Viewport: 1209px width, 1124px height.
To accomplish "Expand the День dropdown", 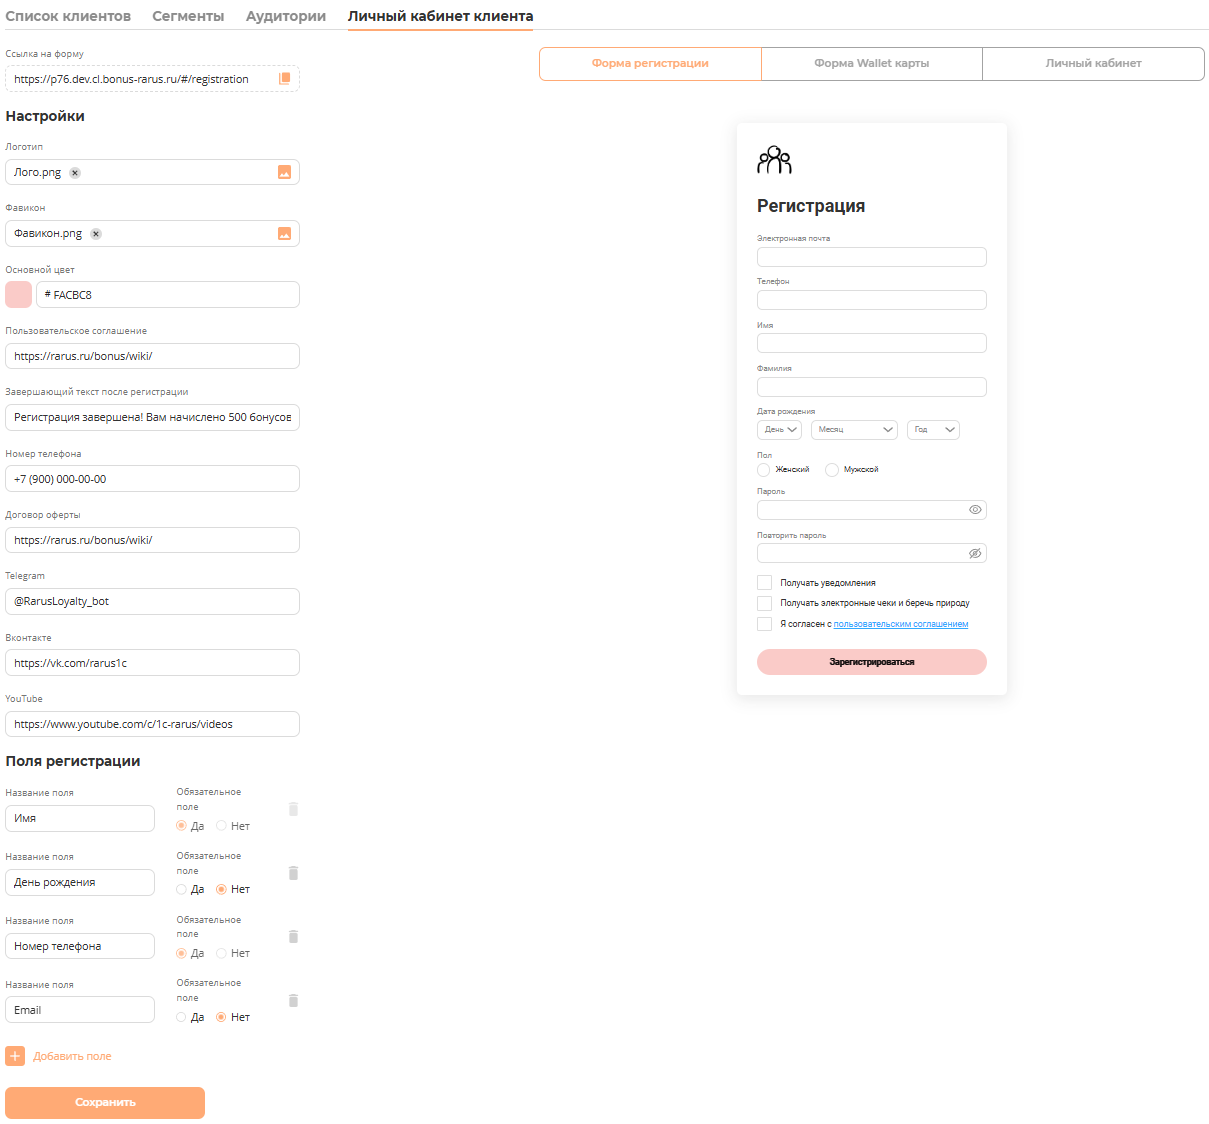I will (x=779, y=430).
